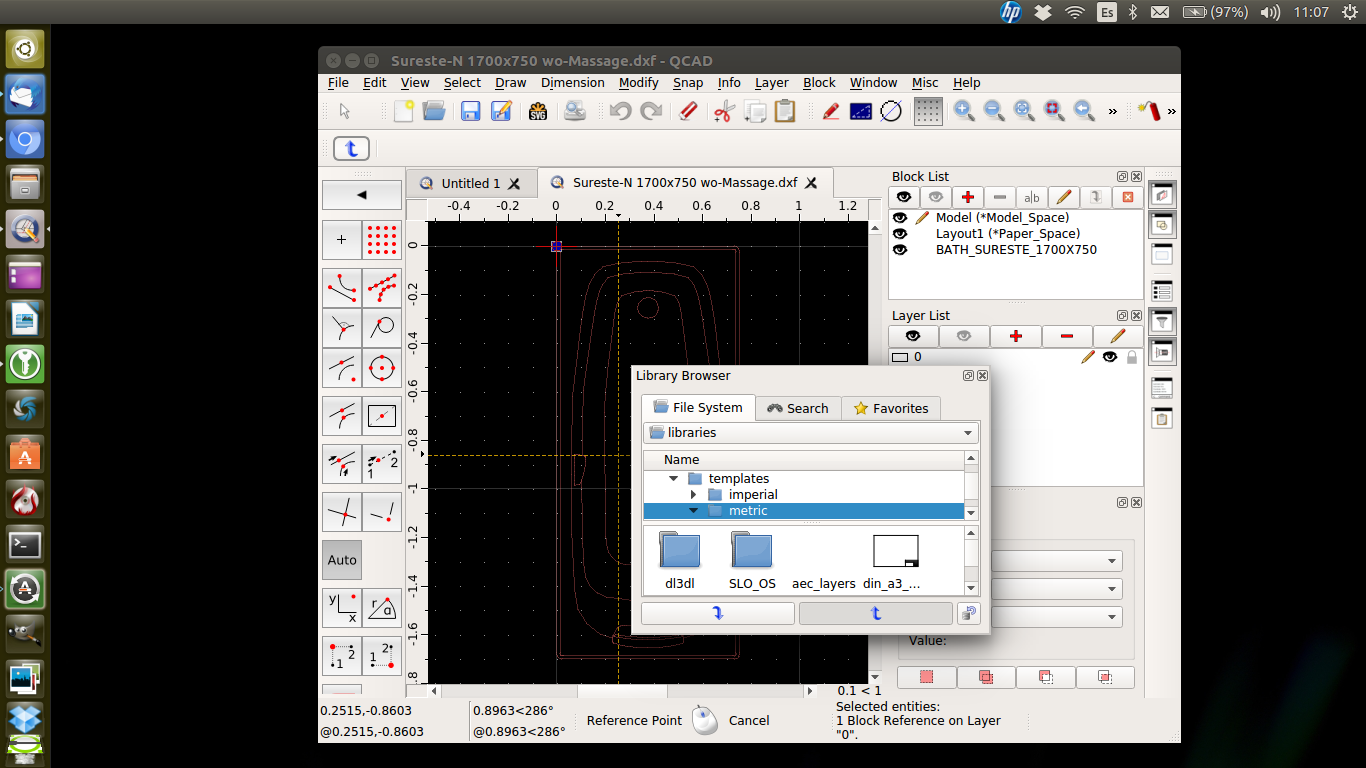This screenshot has height=768, width=1366.
Task: Click the dynamite Explode tool icon
Action: tap(1149, 111)
